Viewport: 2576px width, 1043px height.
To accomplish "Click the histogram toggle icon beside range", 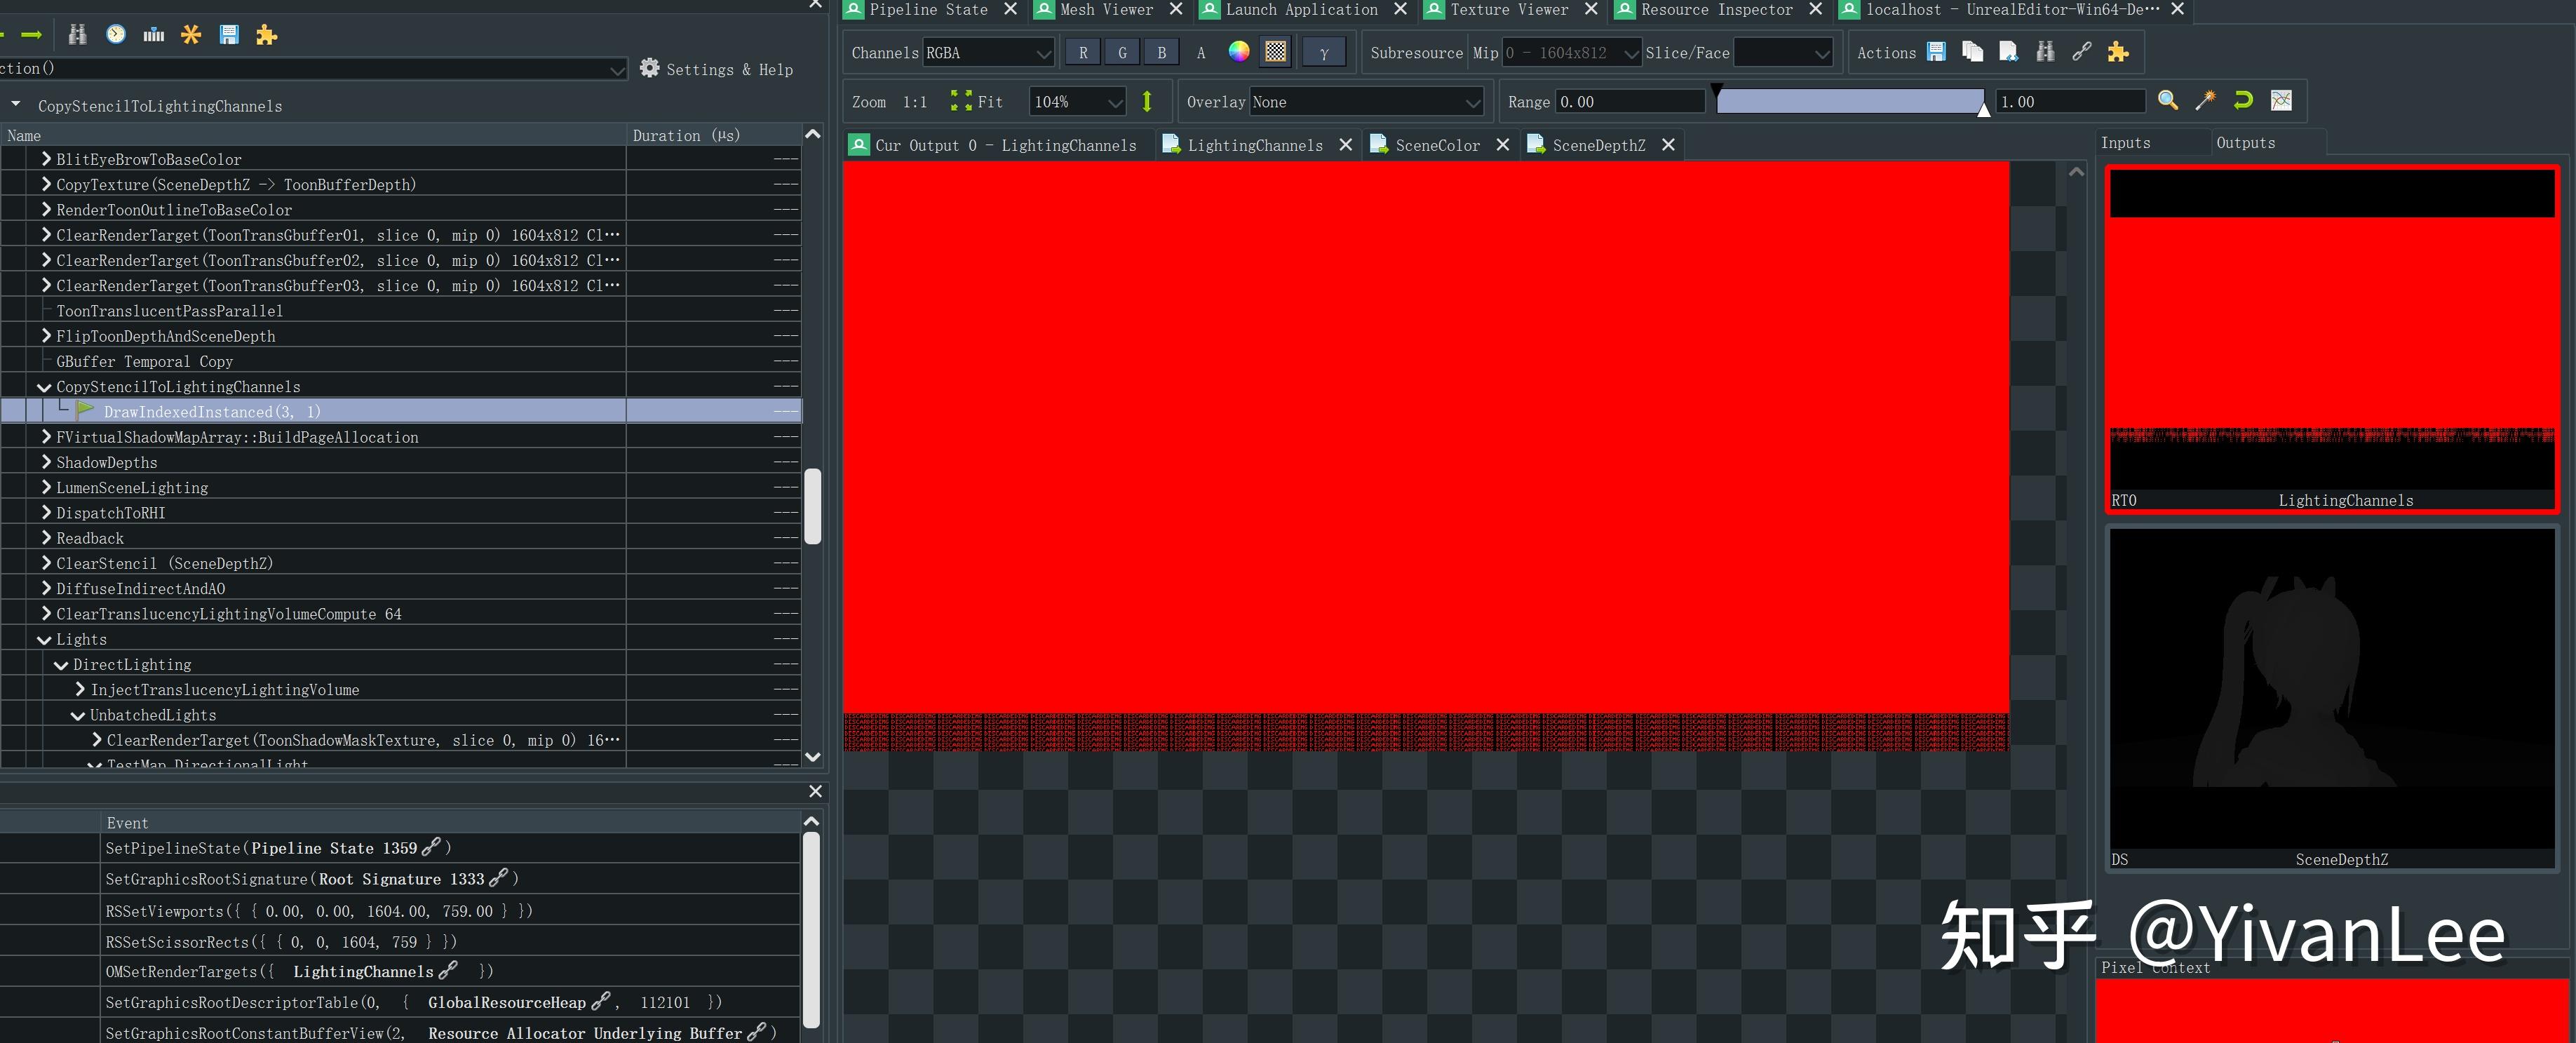I will tap(2281, 100).
